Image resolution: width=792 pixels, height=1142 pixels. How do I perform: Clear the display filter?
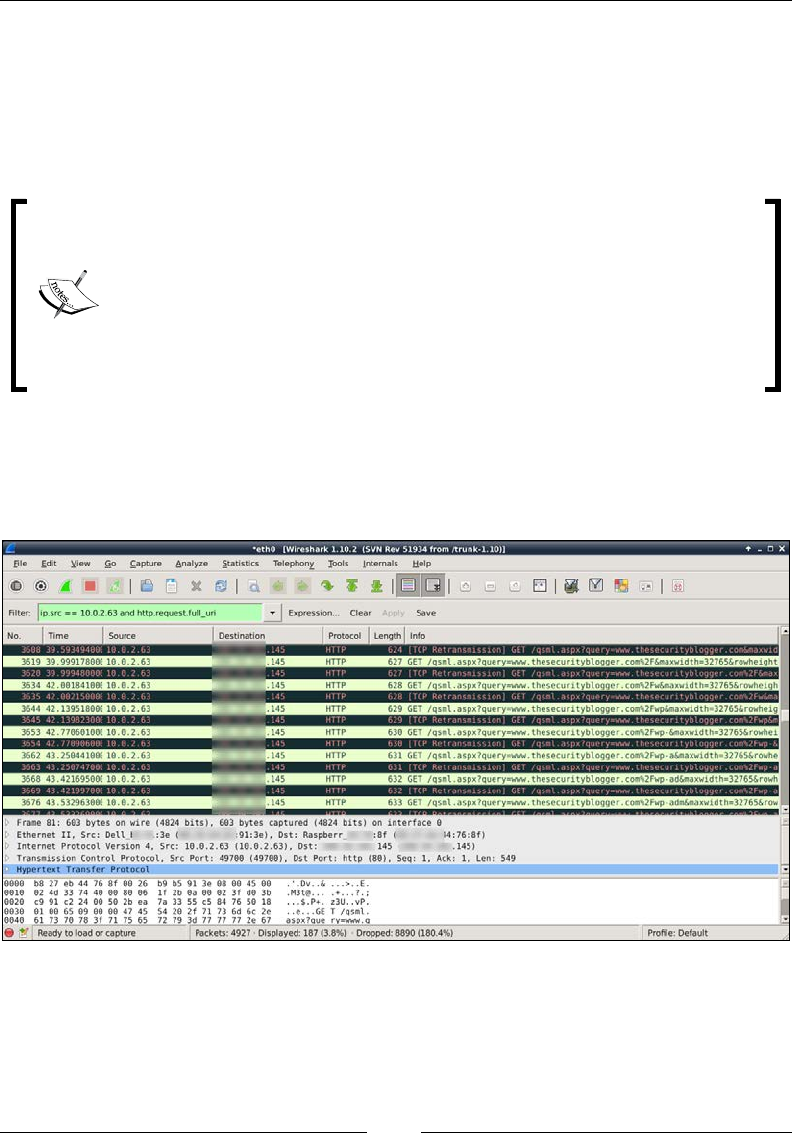click(x=361, y=613)
